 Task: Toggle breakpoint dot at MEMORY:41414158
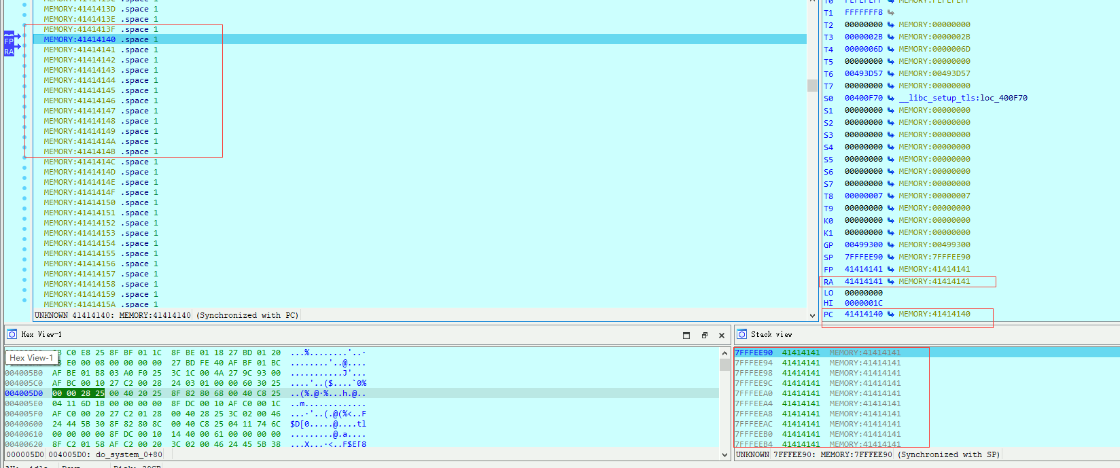(25, 284)
